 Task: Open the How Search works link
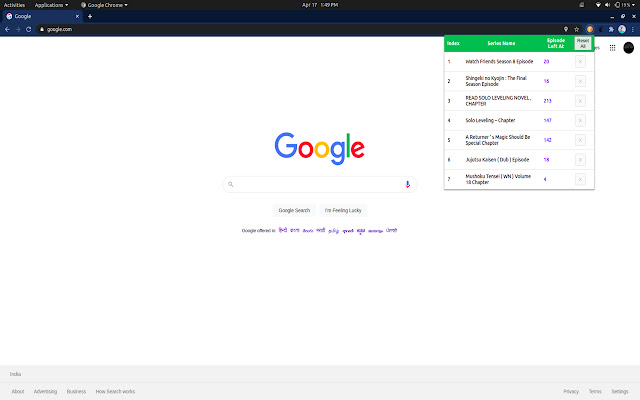[115, 391]
